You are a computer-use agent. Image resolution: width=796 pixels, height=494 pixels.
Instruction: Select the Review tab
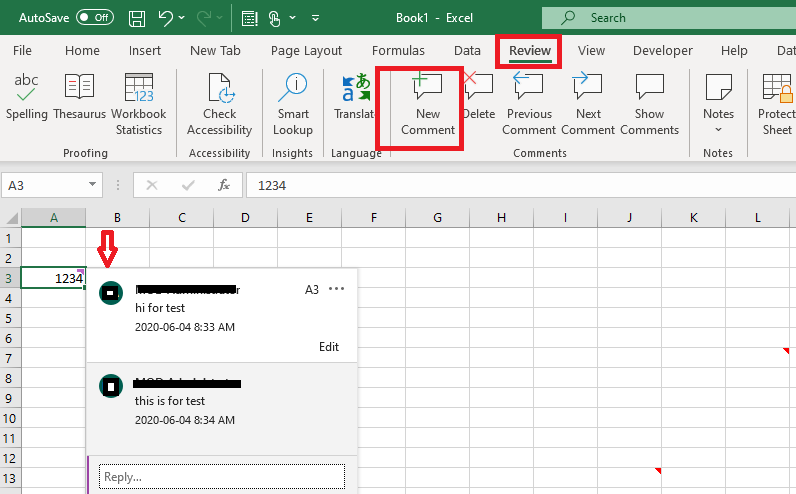tap(529, 51)
